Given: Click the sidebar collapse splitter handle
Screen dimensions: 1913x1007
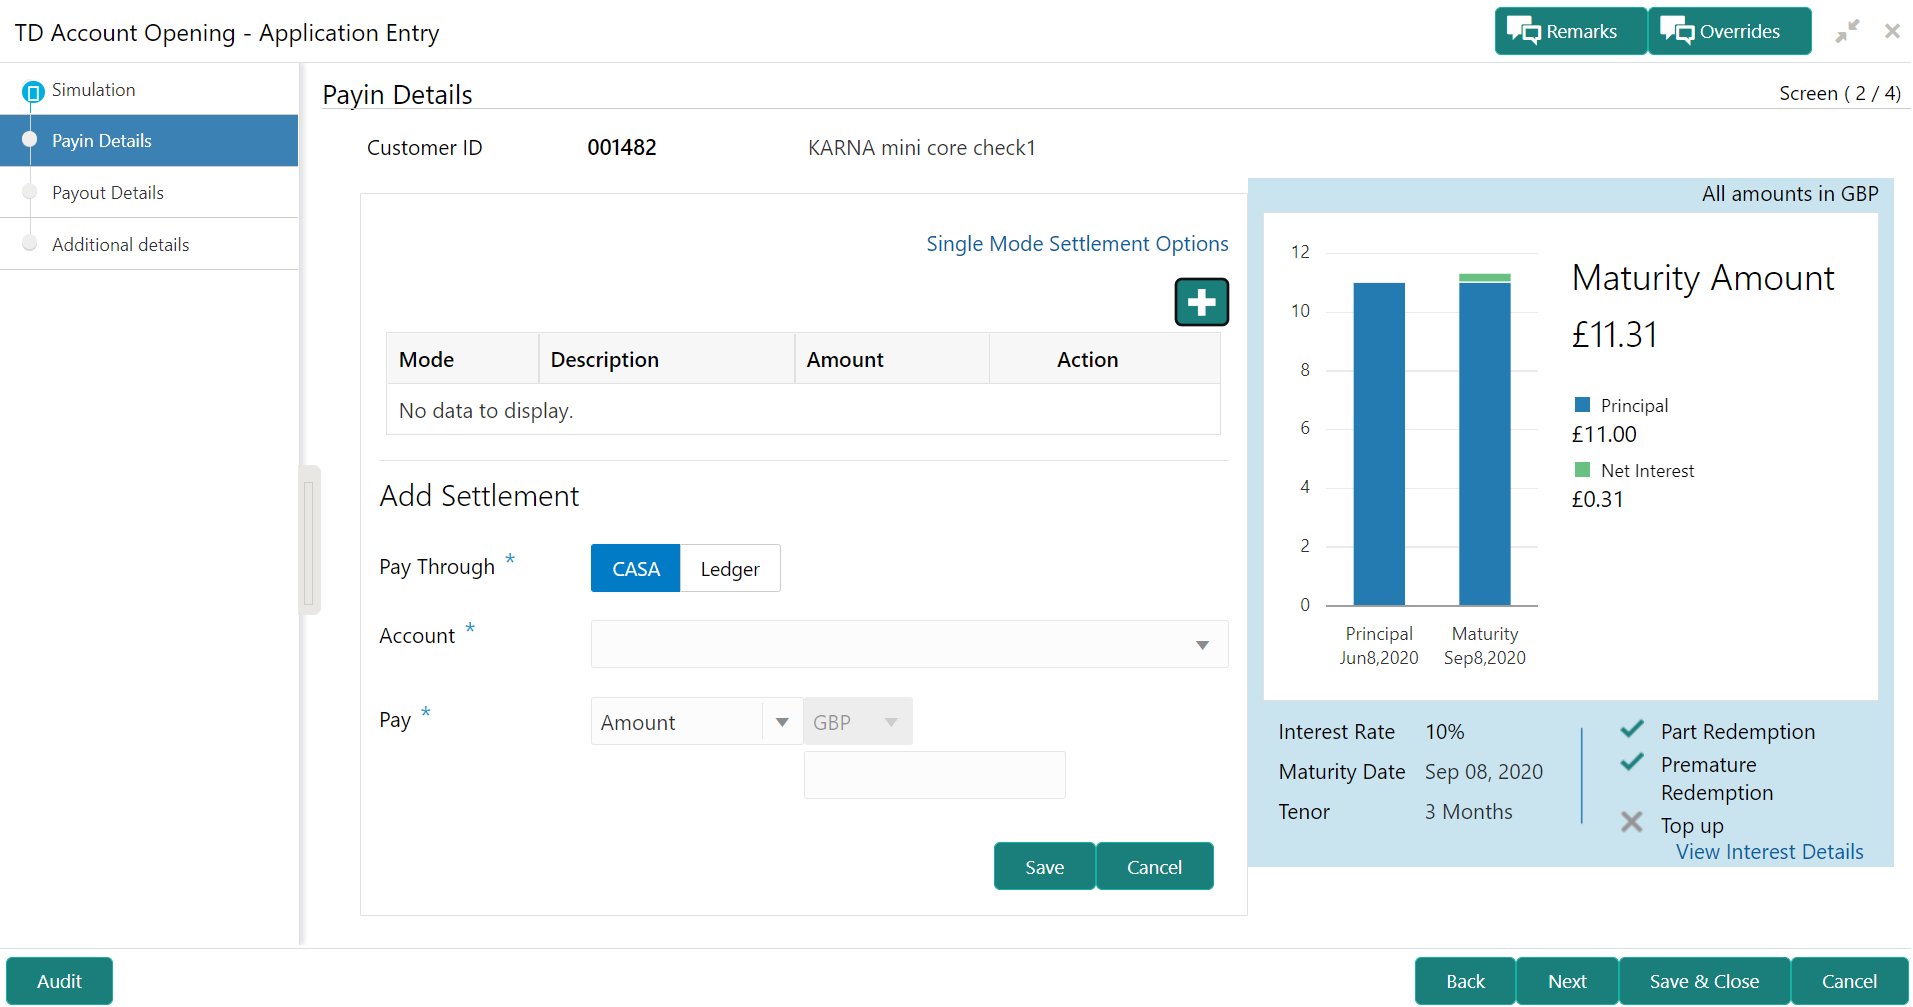Looking at the screenshot, I should pos(309,540).
